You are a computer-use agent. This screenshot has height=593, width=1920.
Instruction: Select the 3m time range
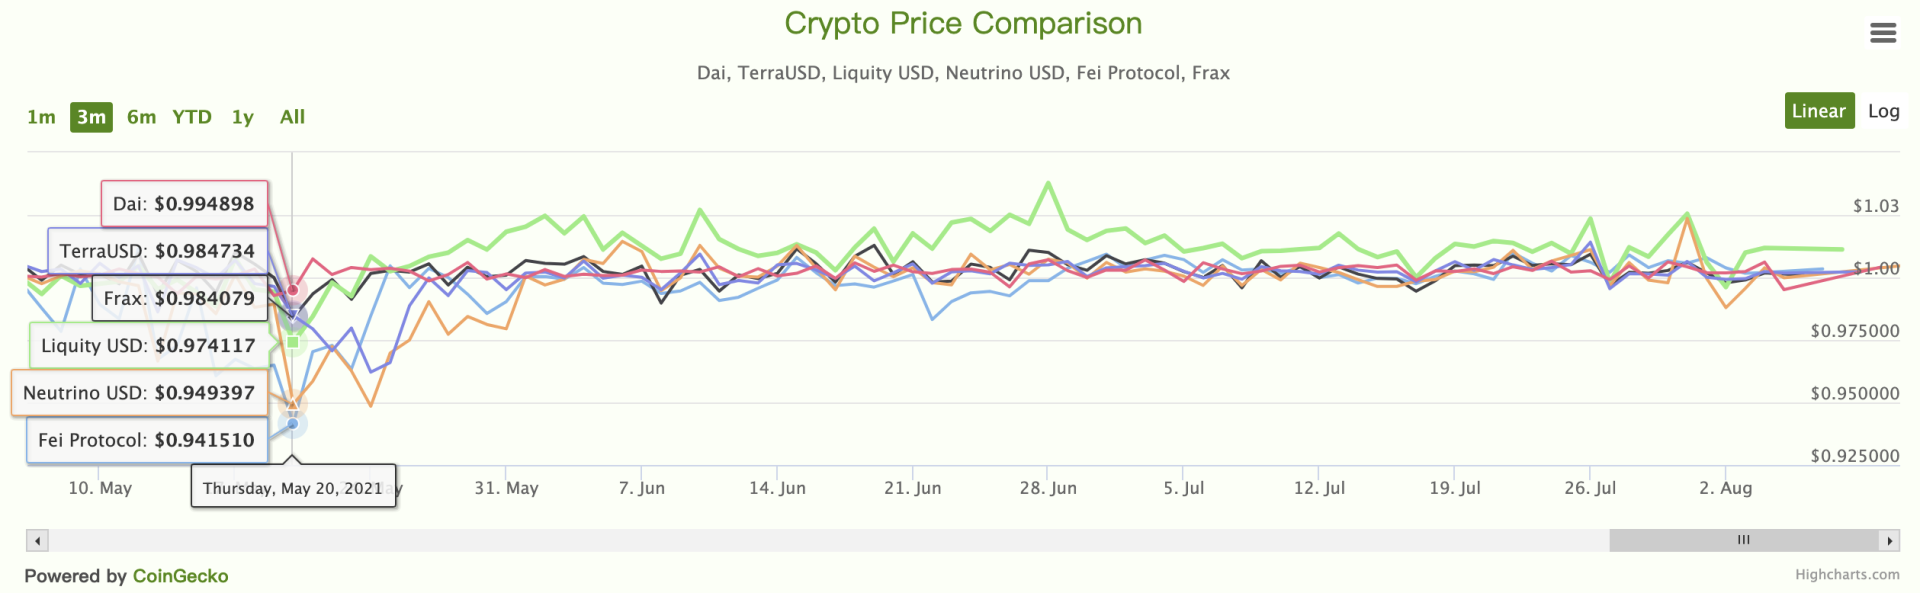pos(91,117)
